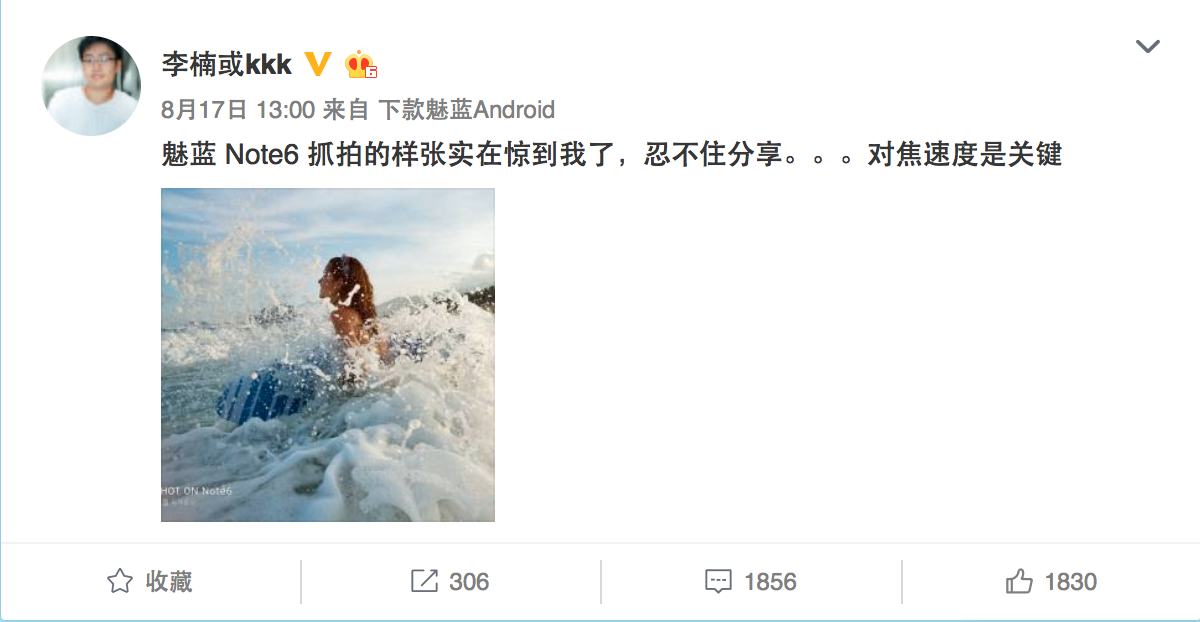Open 李楠或kkk's profile avatar
The height and width of the screenshot is (622, 1200).
coord(91,86)
